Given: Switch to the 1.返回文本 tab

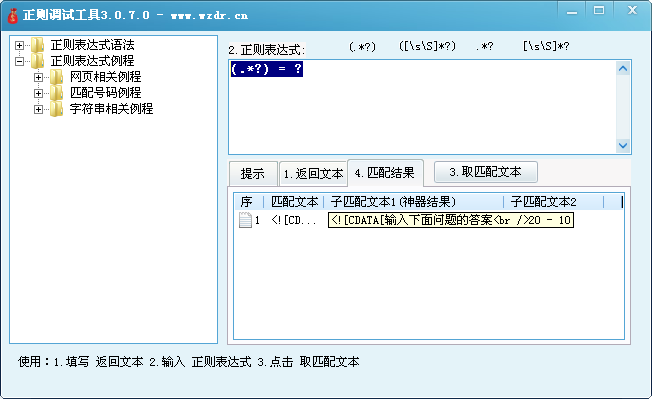Looking at the screenshot, I should pyautogui.click(x=314, y=173).
